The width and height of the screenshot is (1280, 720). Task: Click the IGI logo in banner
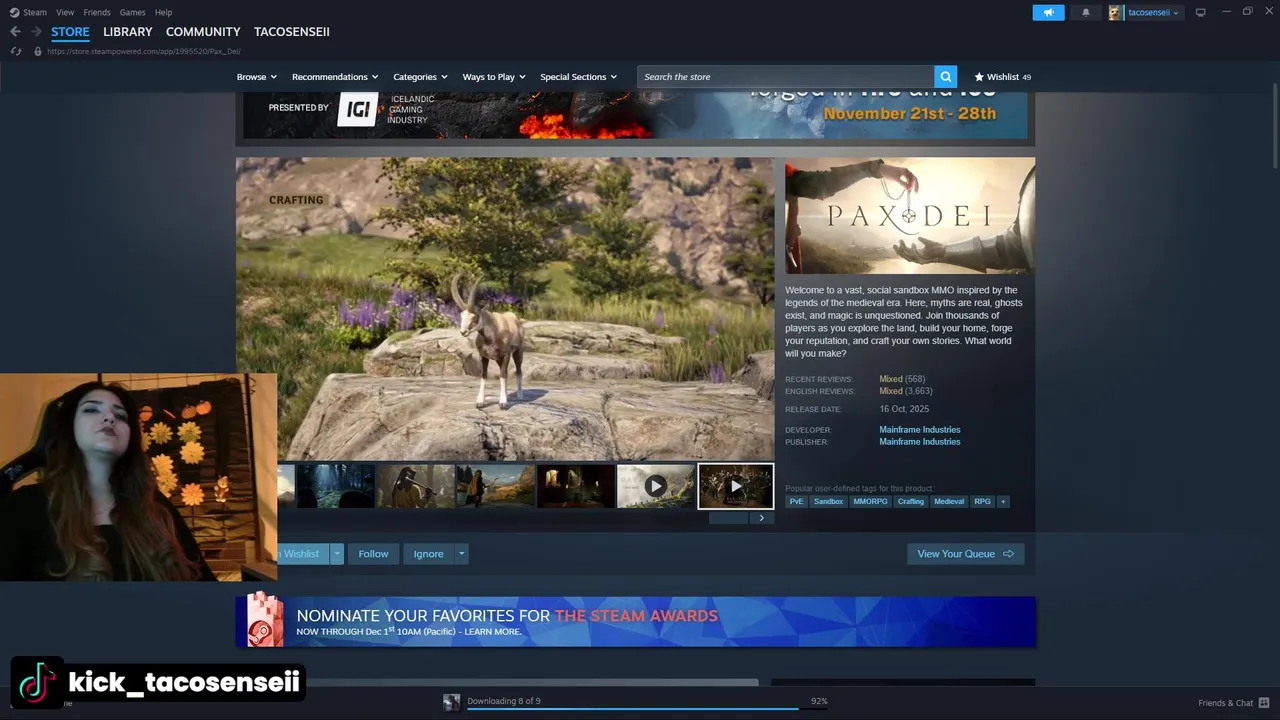point(358,108)
